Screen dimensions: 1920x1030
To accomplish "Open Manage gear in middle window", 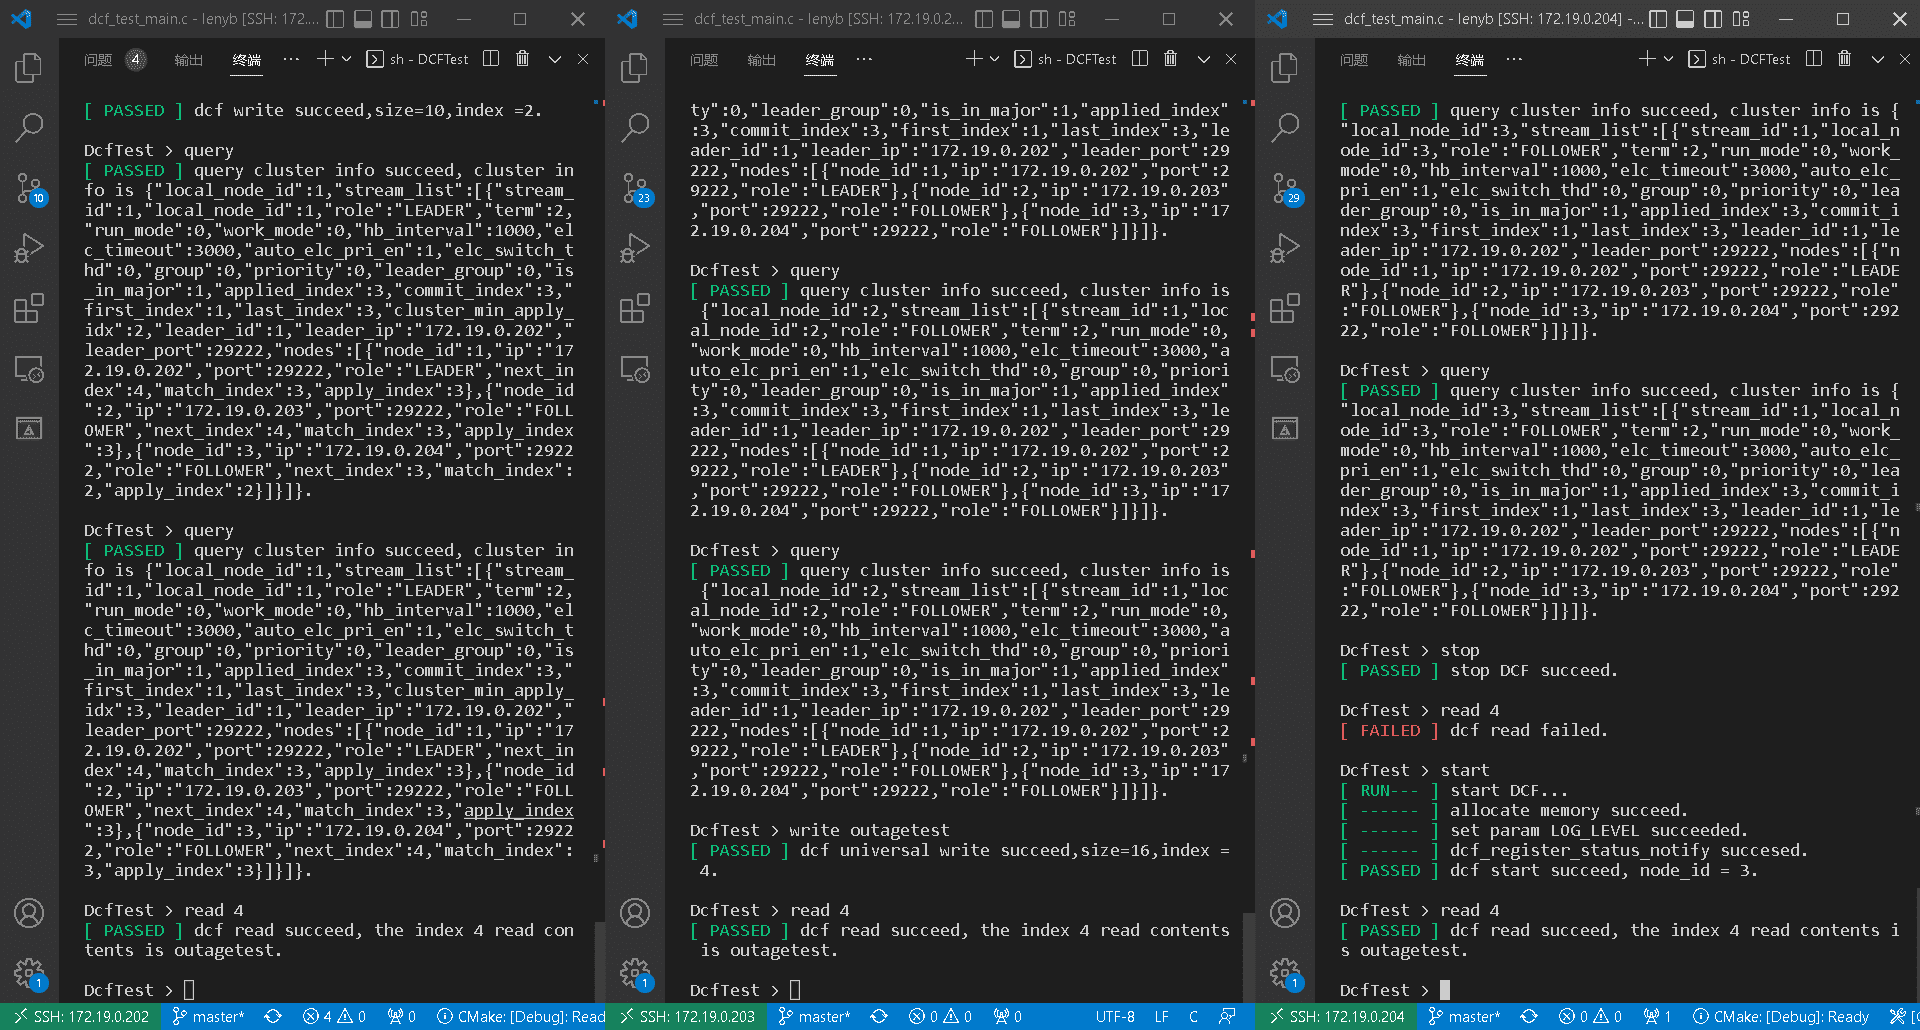I will (635, 973).
